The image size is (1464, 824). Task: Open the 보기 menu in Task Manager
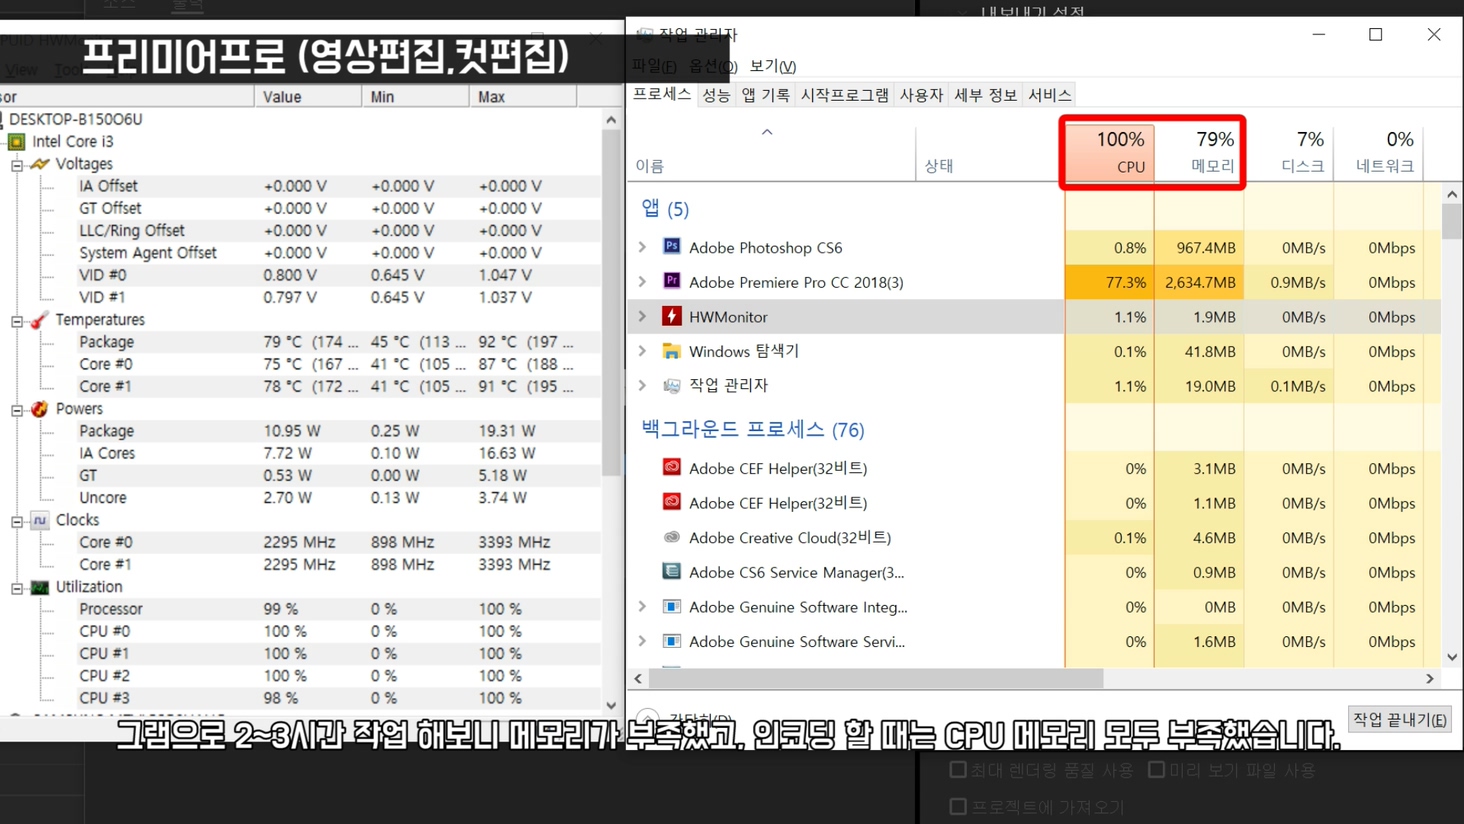(773, 66)
